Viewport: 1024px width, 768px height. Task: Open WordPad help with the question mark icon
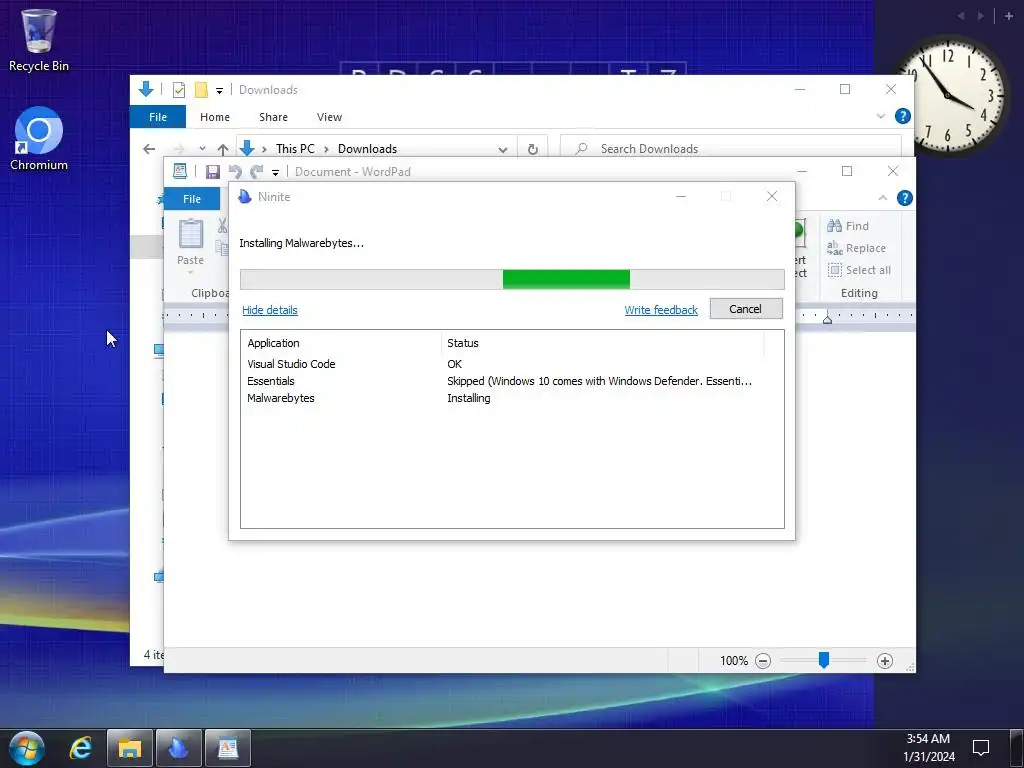click(x=904, y=198)
